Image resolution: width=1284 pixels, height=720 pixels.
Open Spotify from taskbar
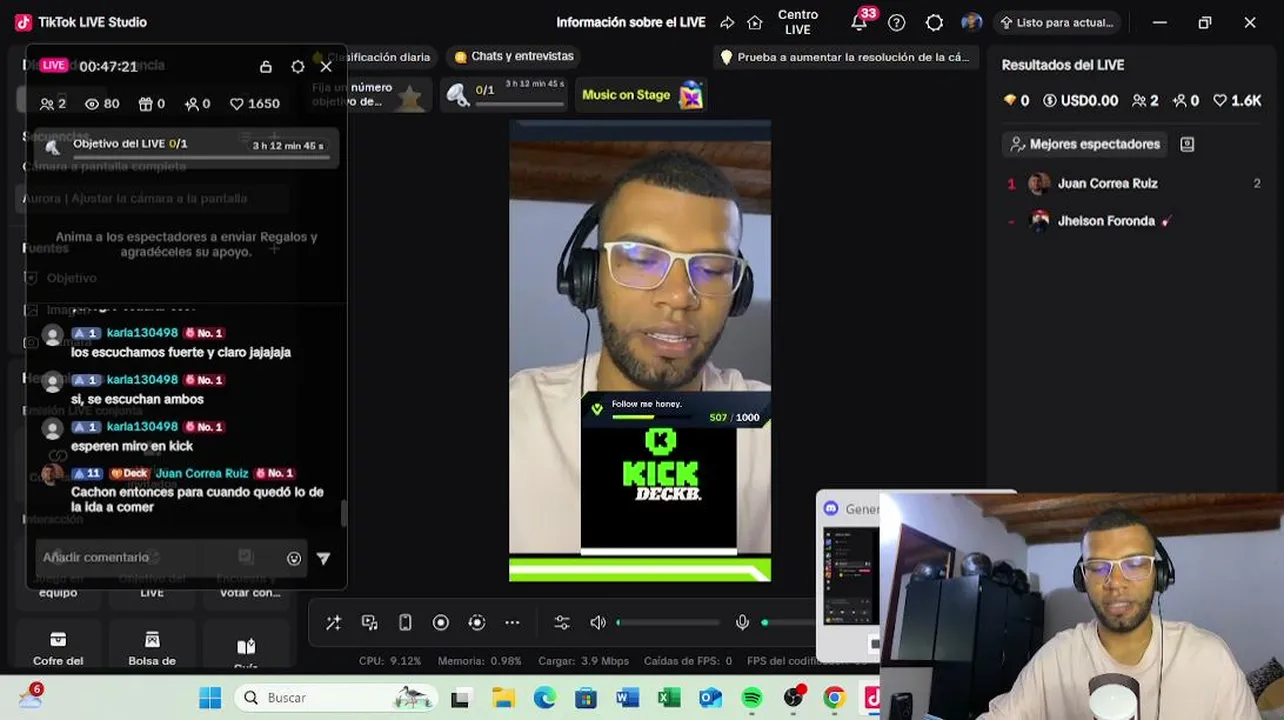click(x=752, y=698)
